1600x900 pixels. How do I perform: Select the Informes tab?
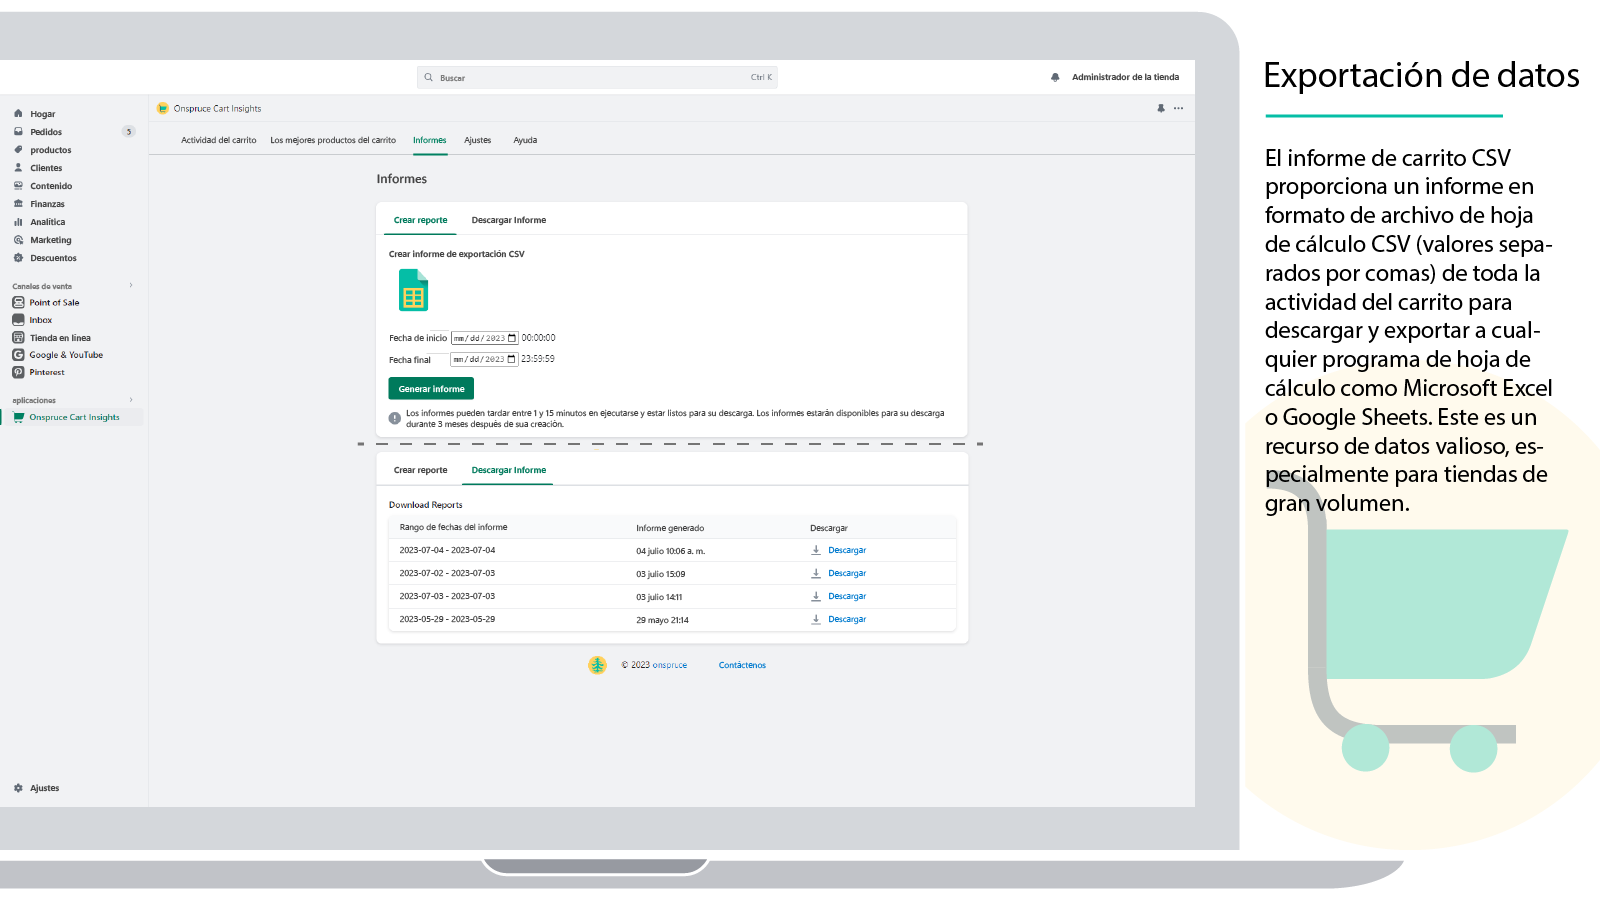pos(430,140)
